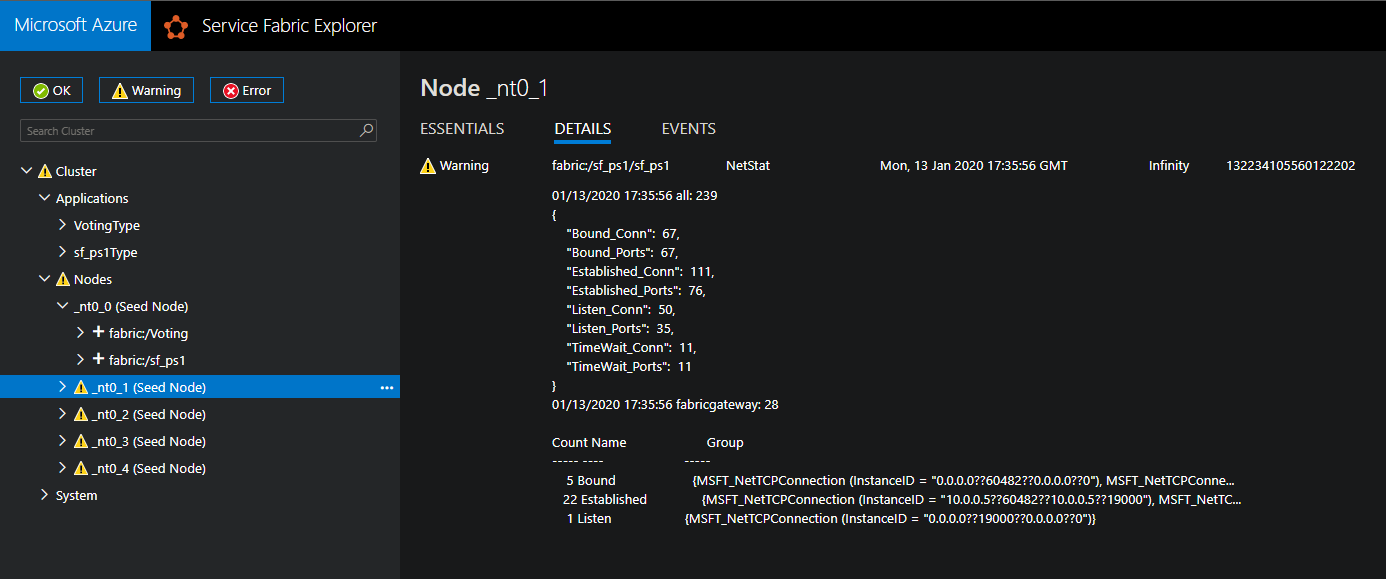Click the warning icon on _nt0_2 row
The height and width of the screenshot is (579, 1386).
coord(81,415)
